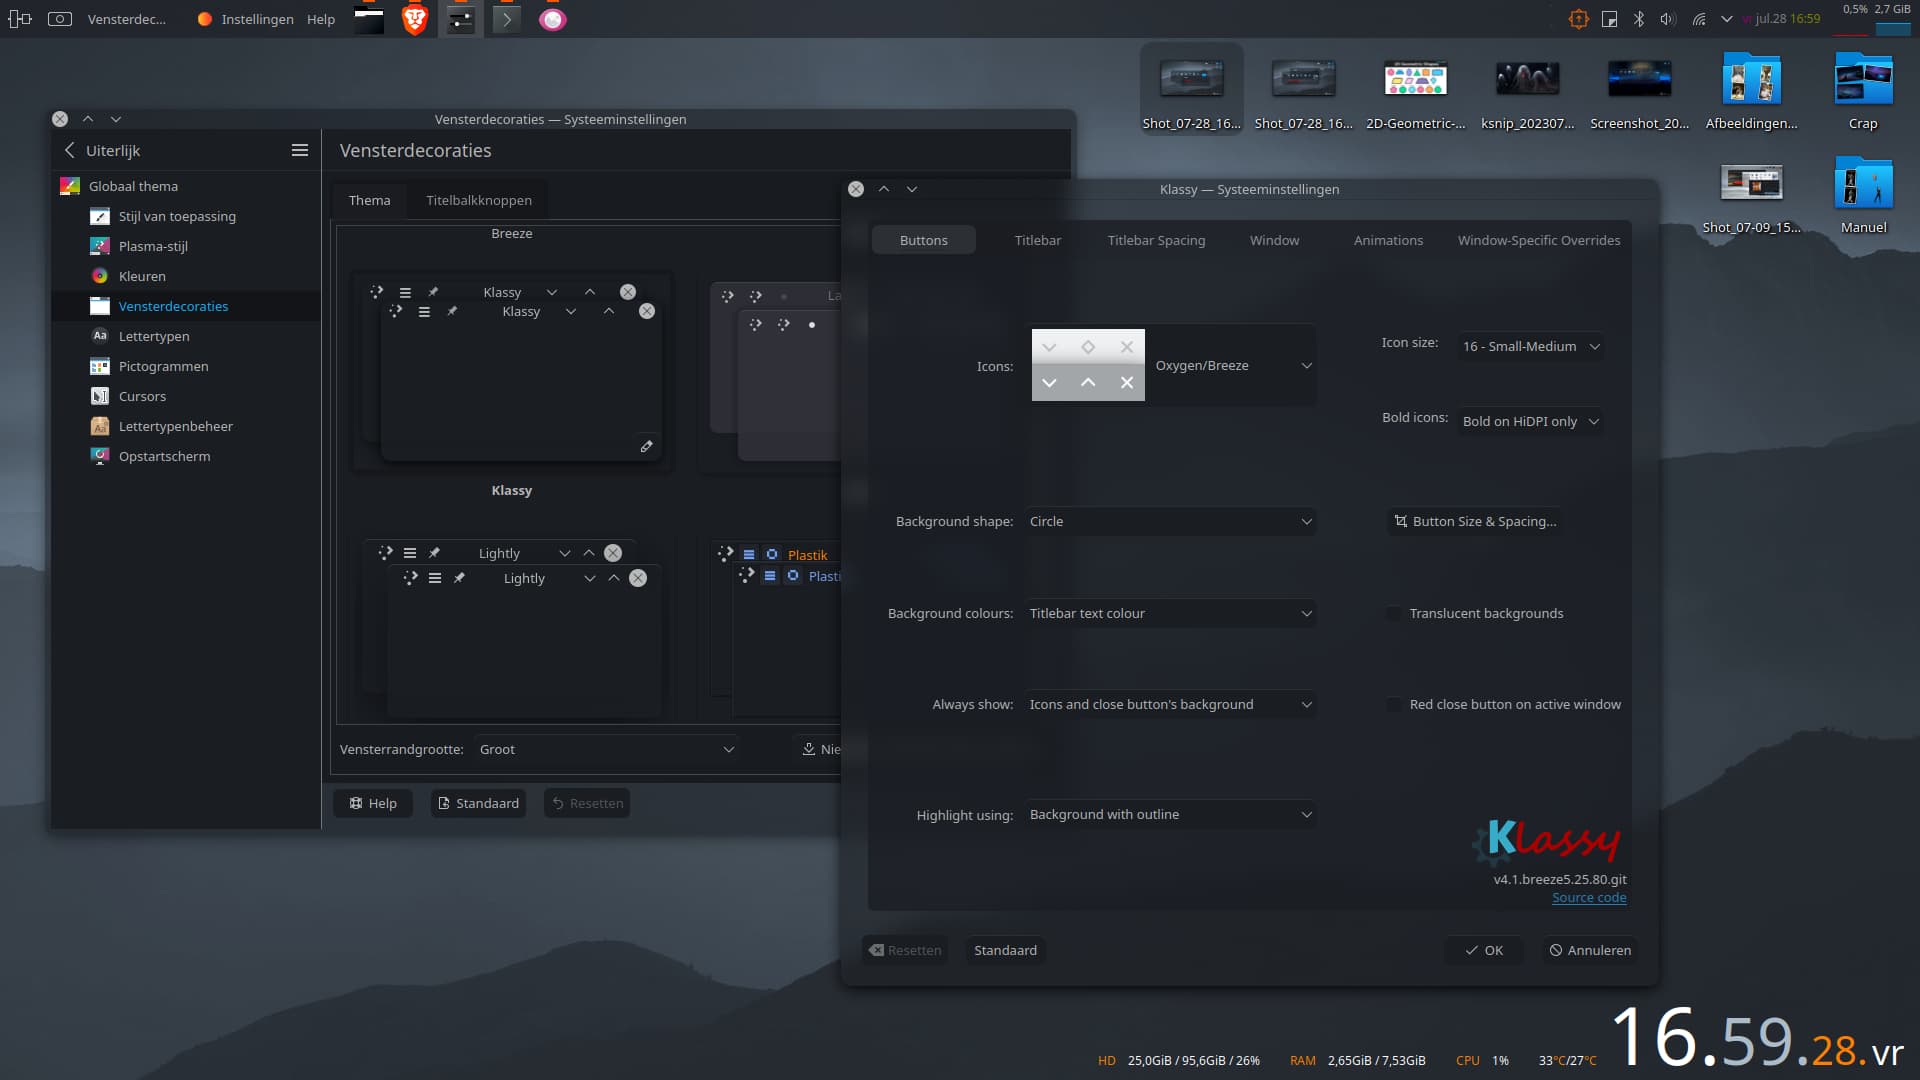Switch to Titelbalkknoppen tab
Screen dimensions: 1920x1080
[x=479, y=200]
